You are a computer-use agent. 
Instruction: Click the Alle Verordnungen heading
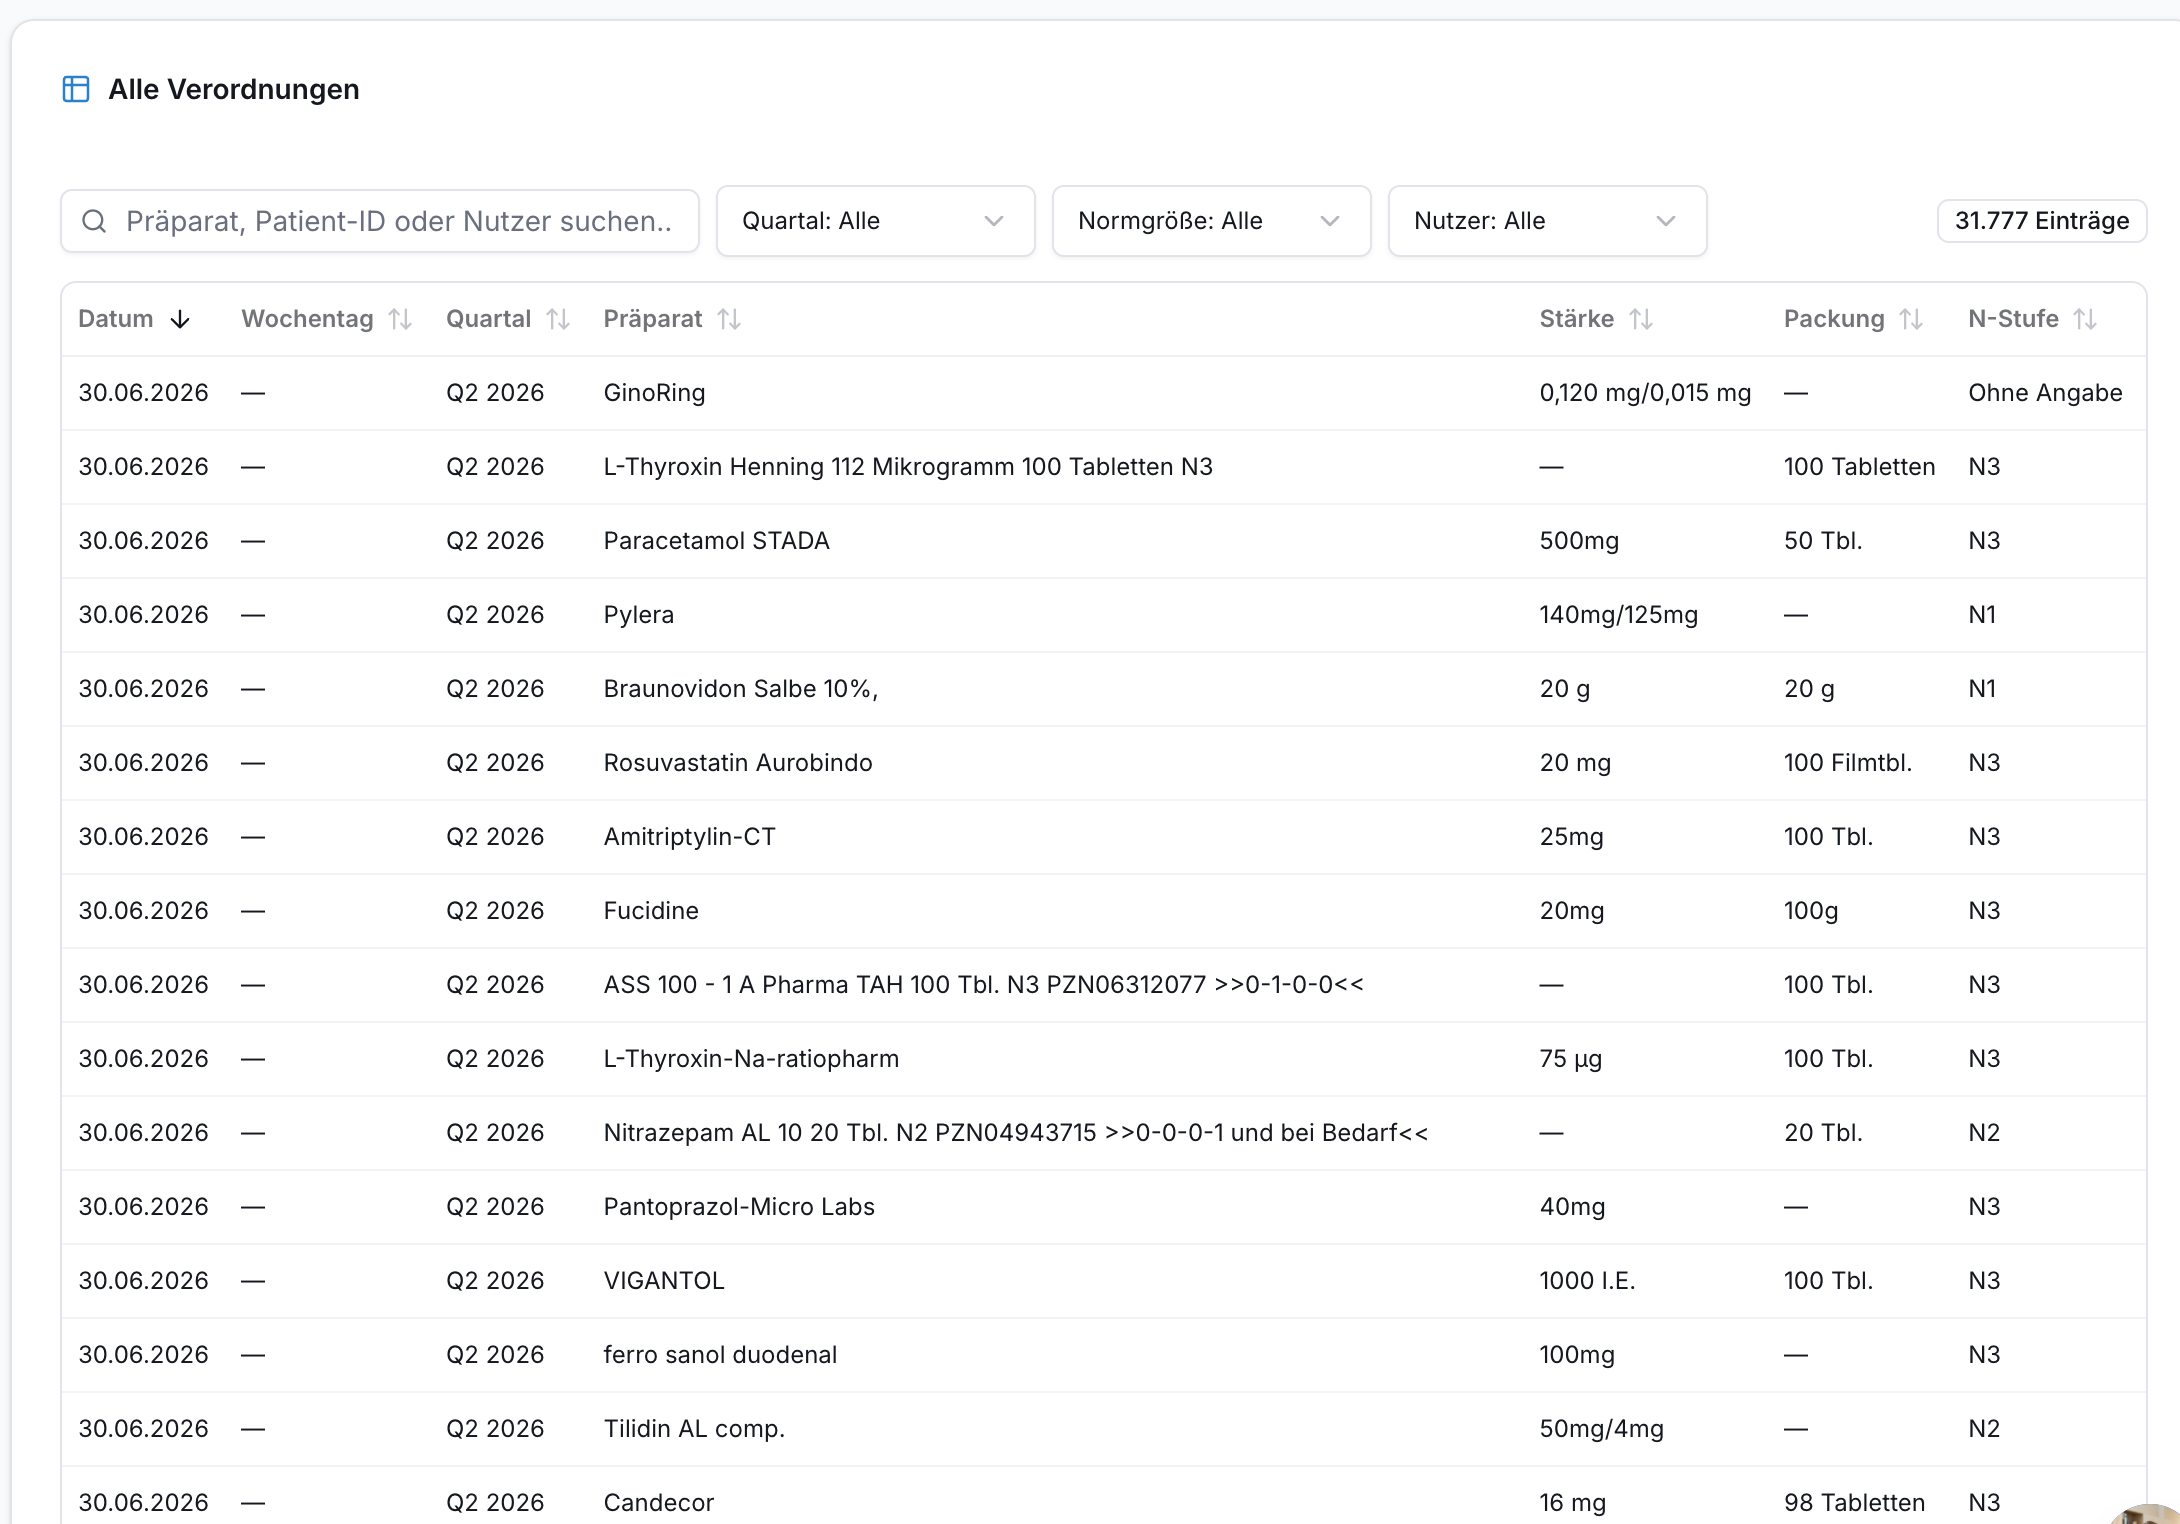[x=234, y=89]
